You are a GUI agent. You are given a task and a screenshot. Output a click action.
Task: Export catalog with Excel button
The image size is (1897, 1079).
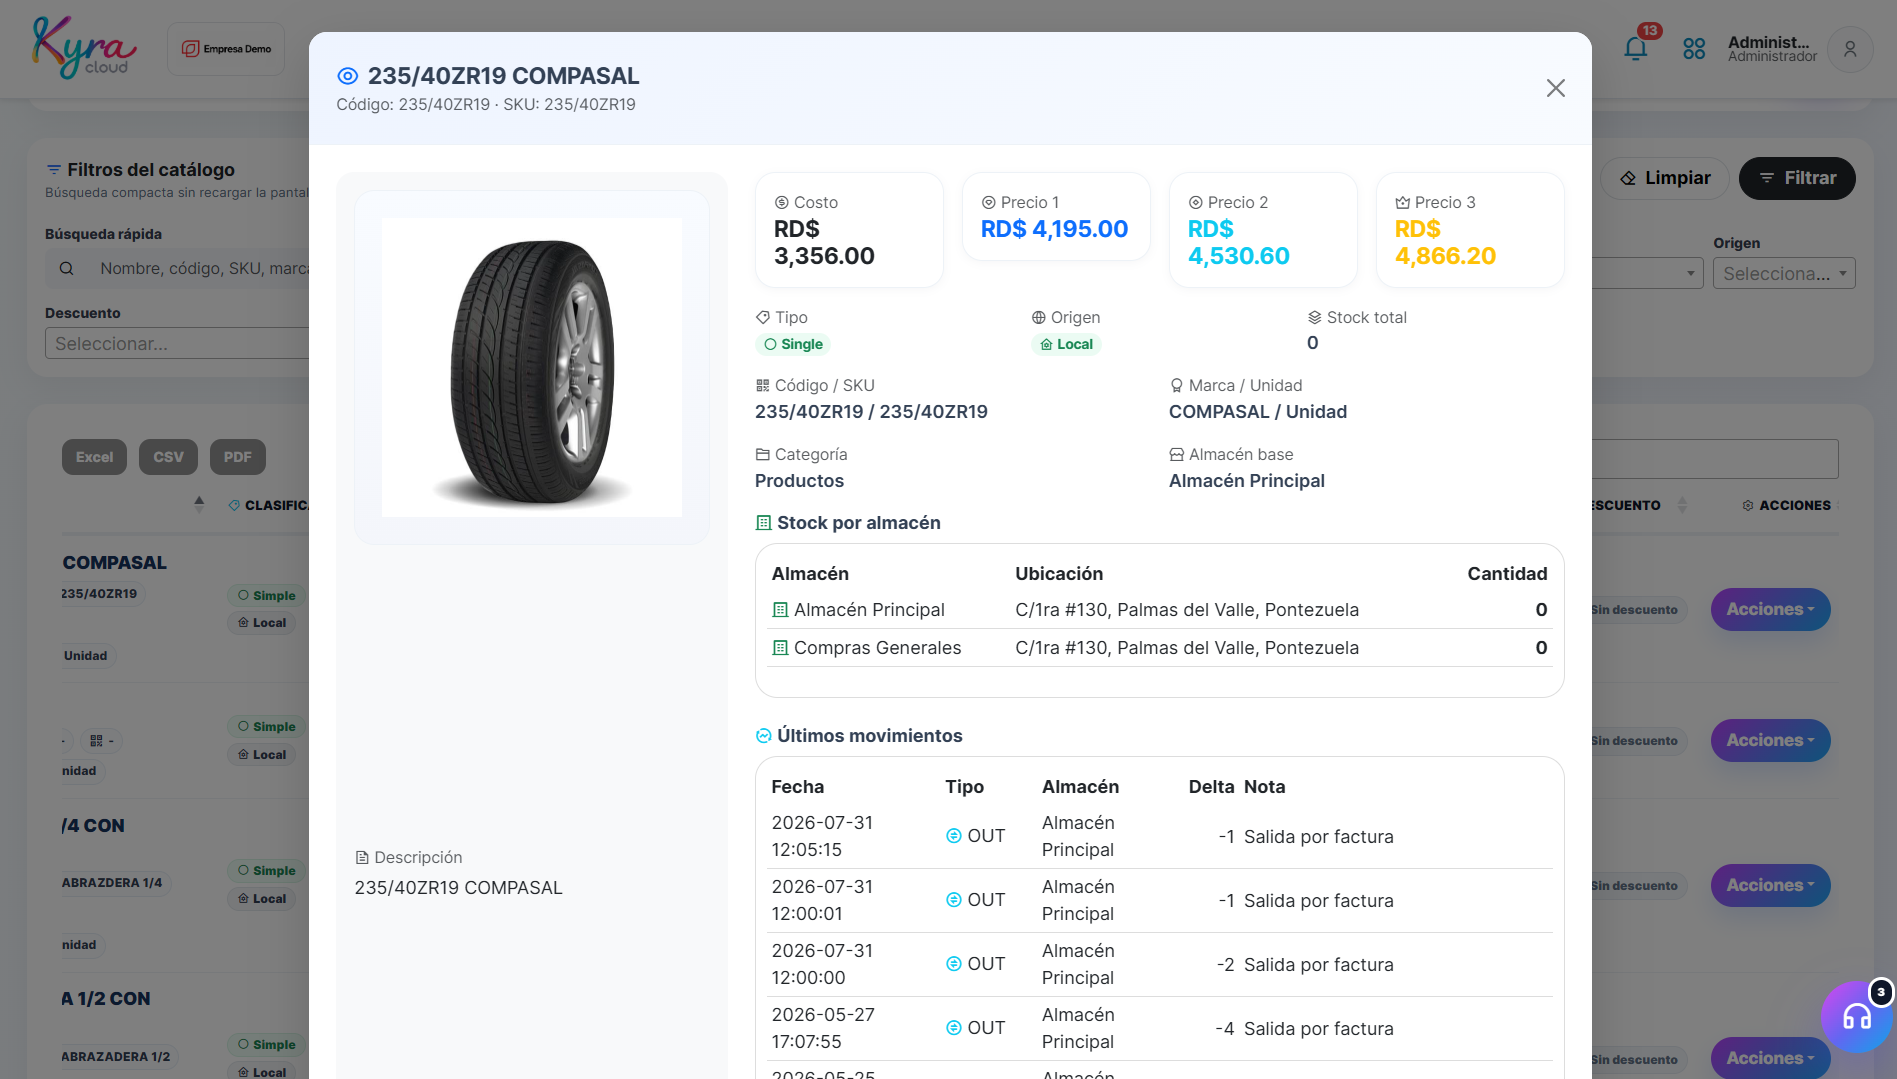(x=94, y=457)
